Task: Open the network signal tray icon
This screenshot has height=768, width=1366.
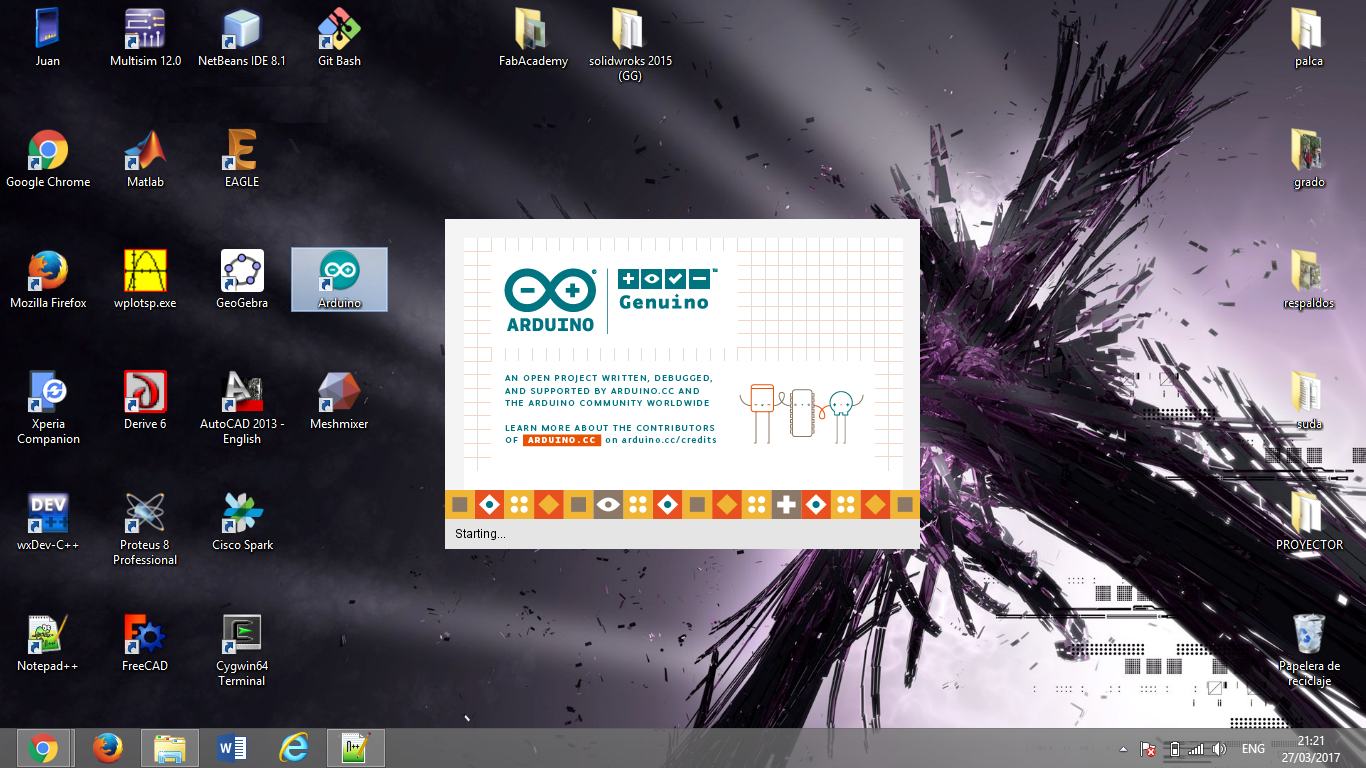Action: pos(1196,749)
